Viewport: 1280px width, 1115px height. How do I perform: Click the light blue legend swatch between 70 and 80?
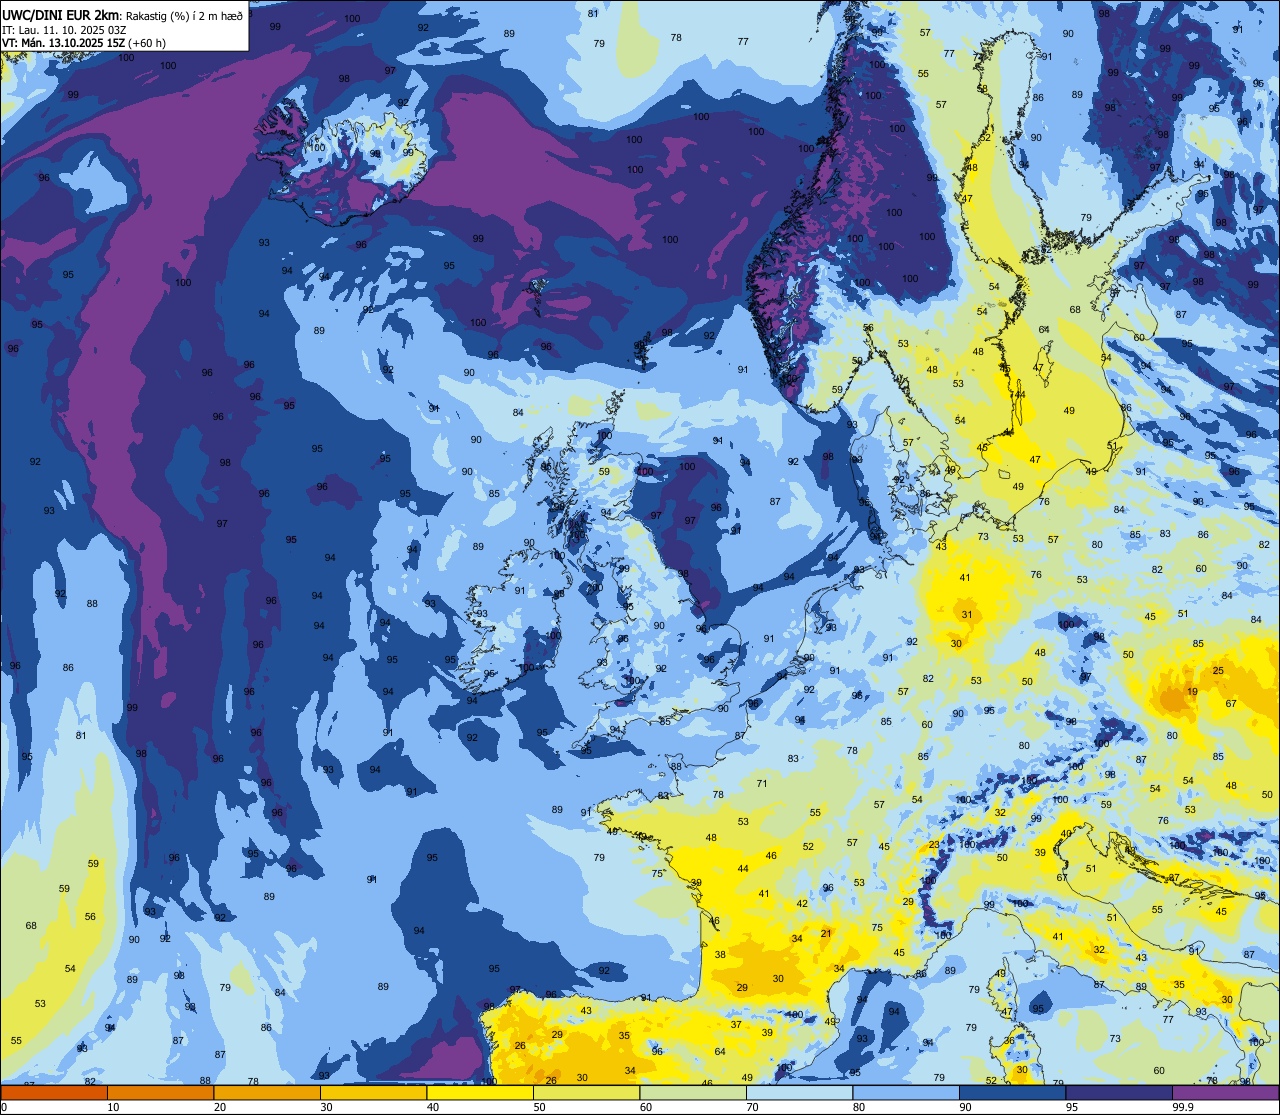799,1092
